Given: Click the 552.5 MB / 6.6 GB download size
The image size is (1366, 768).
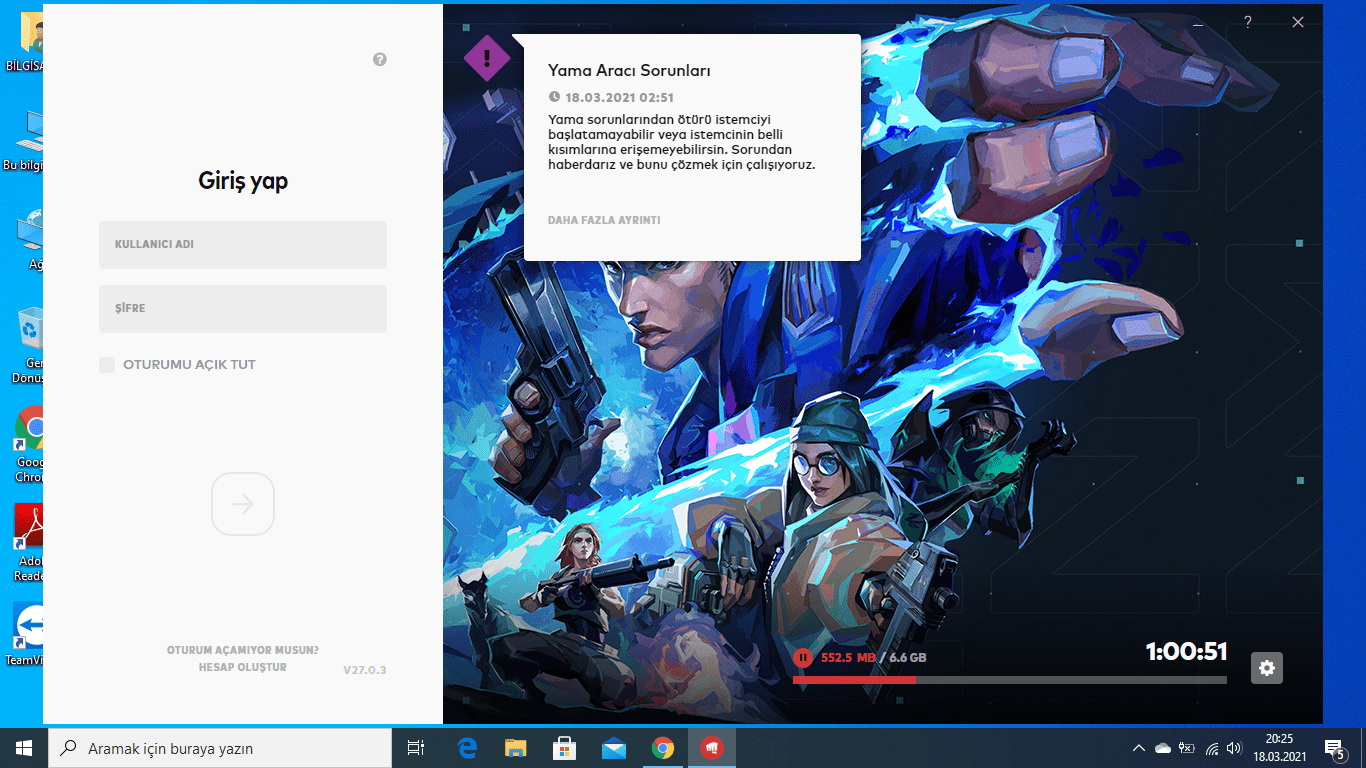Looking at the screenshot, I should click(x=874, y=657).
